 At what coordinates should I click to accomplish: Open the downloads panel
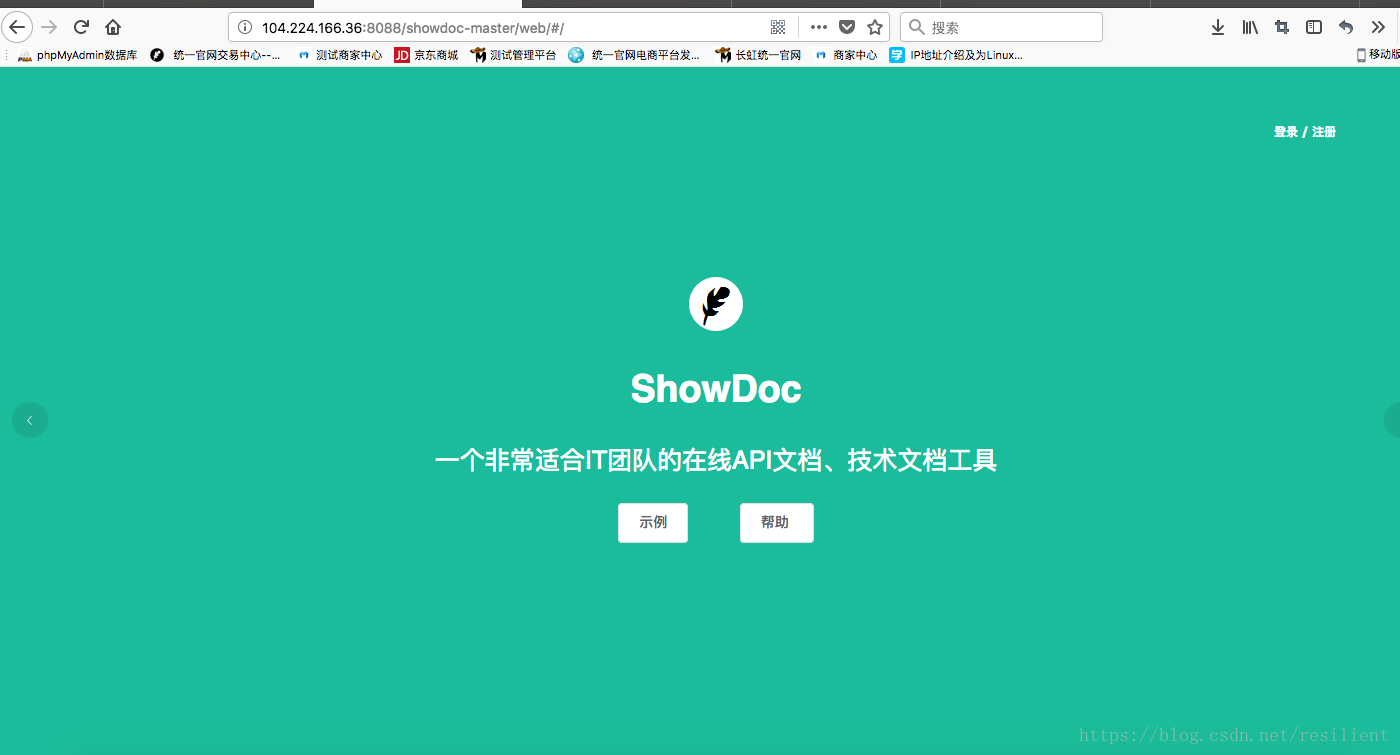(1218, 27)
